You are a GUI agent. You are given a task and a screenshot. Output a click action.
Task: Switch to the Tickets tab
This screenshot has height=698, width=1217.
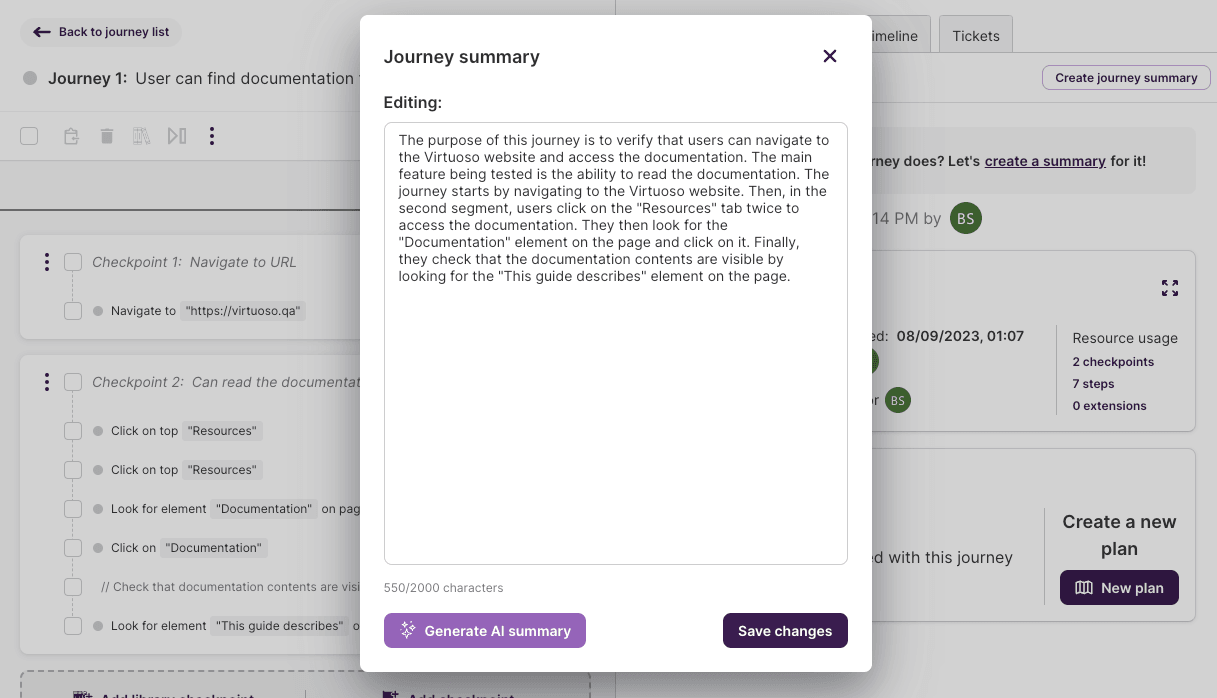pos(975,35)
